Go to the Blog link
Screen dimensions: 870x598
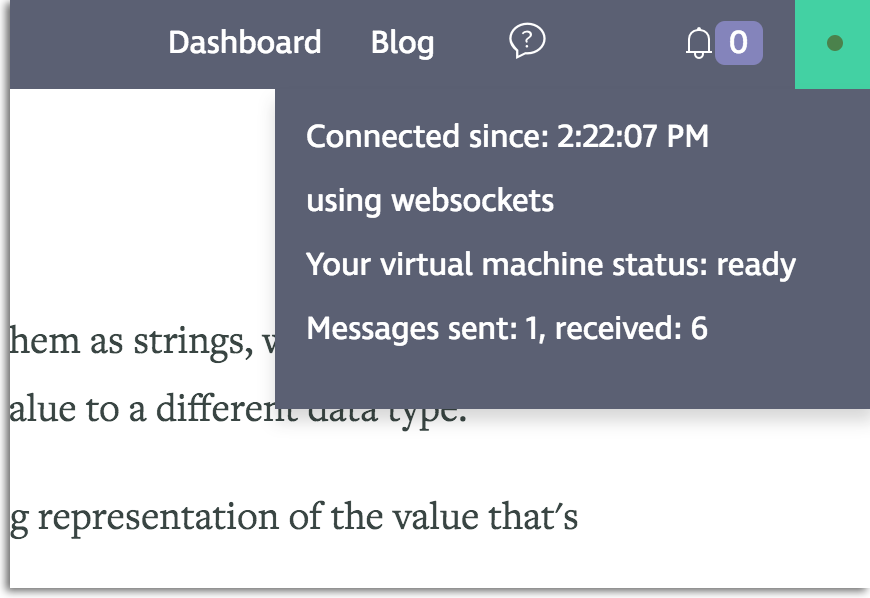[402, 43]
